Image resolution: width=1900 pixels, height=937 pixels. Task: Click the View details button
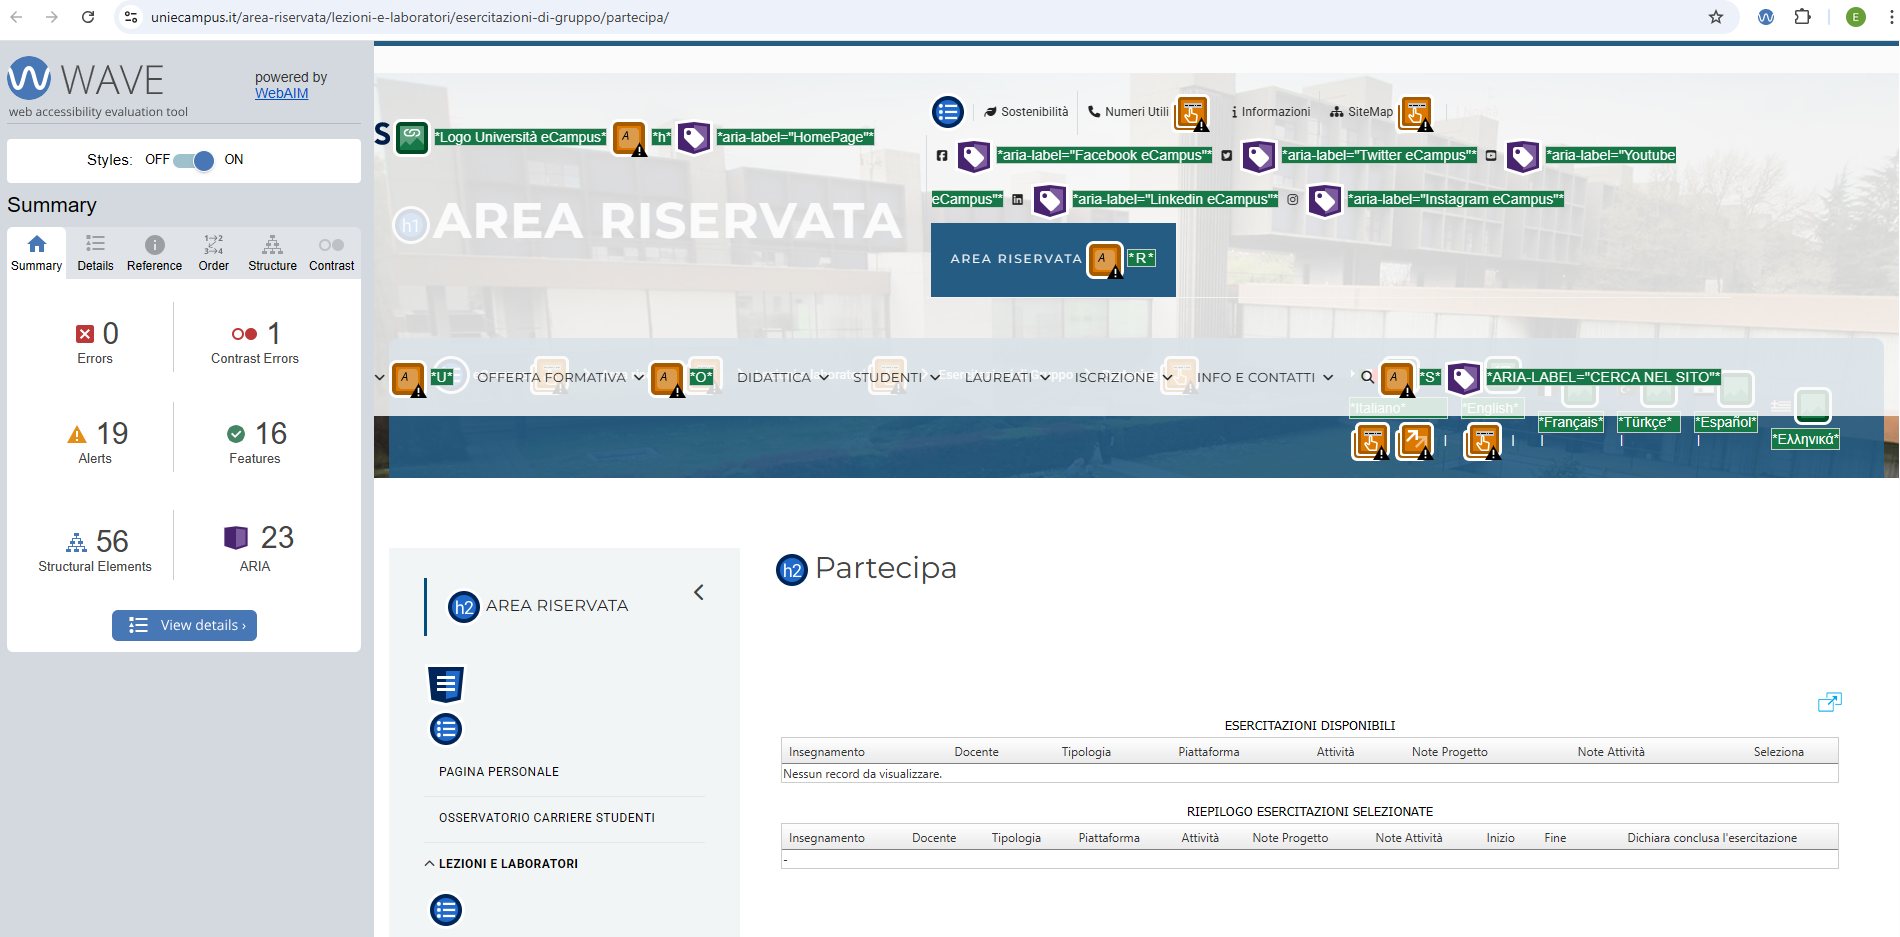click(x=185, y=625)
